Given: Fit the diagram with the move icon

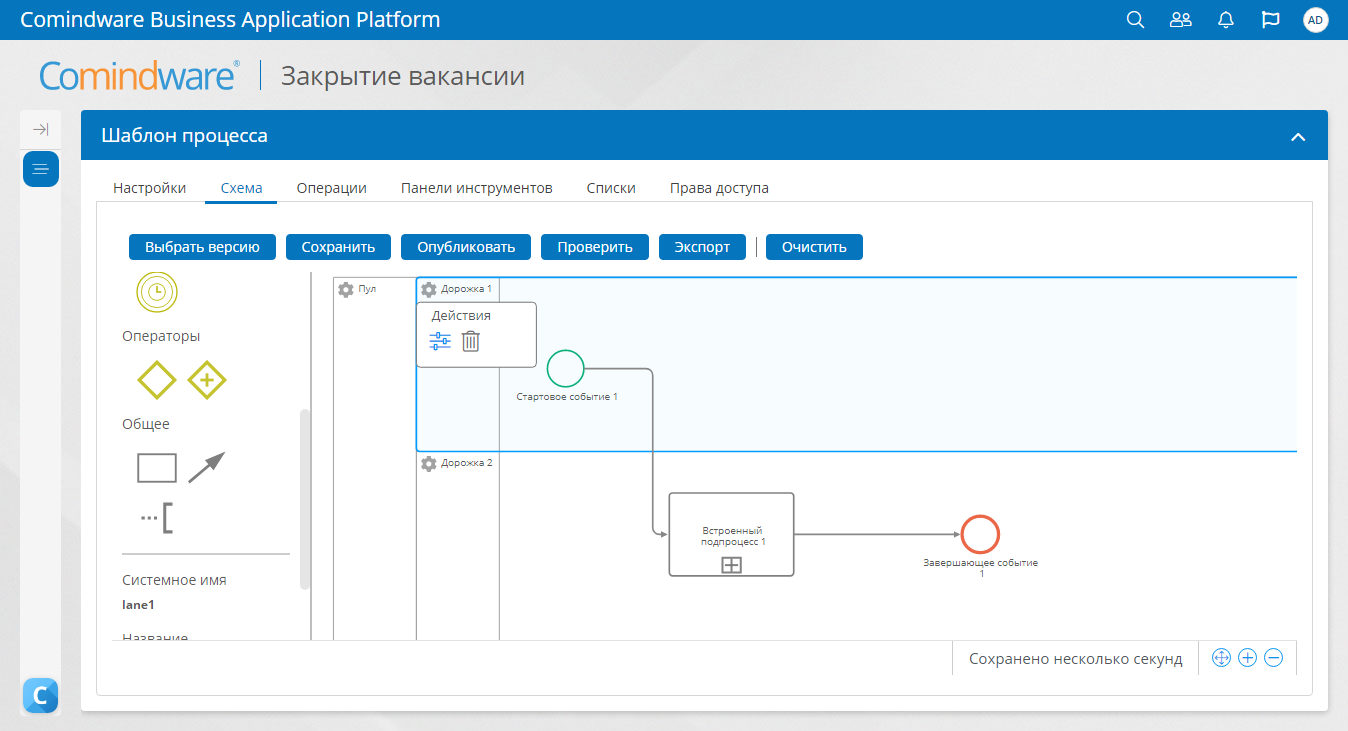Looking at the screenshot, I should (x=1221, y=658).
